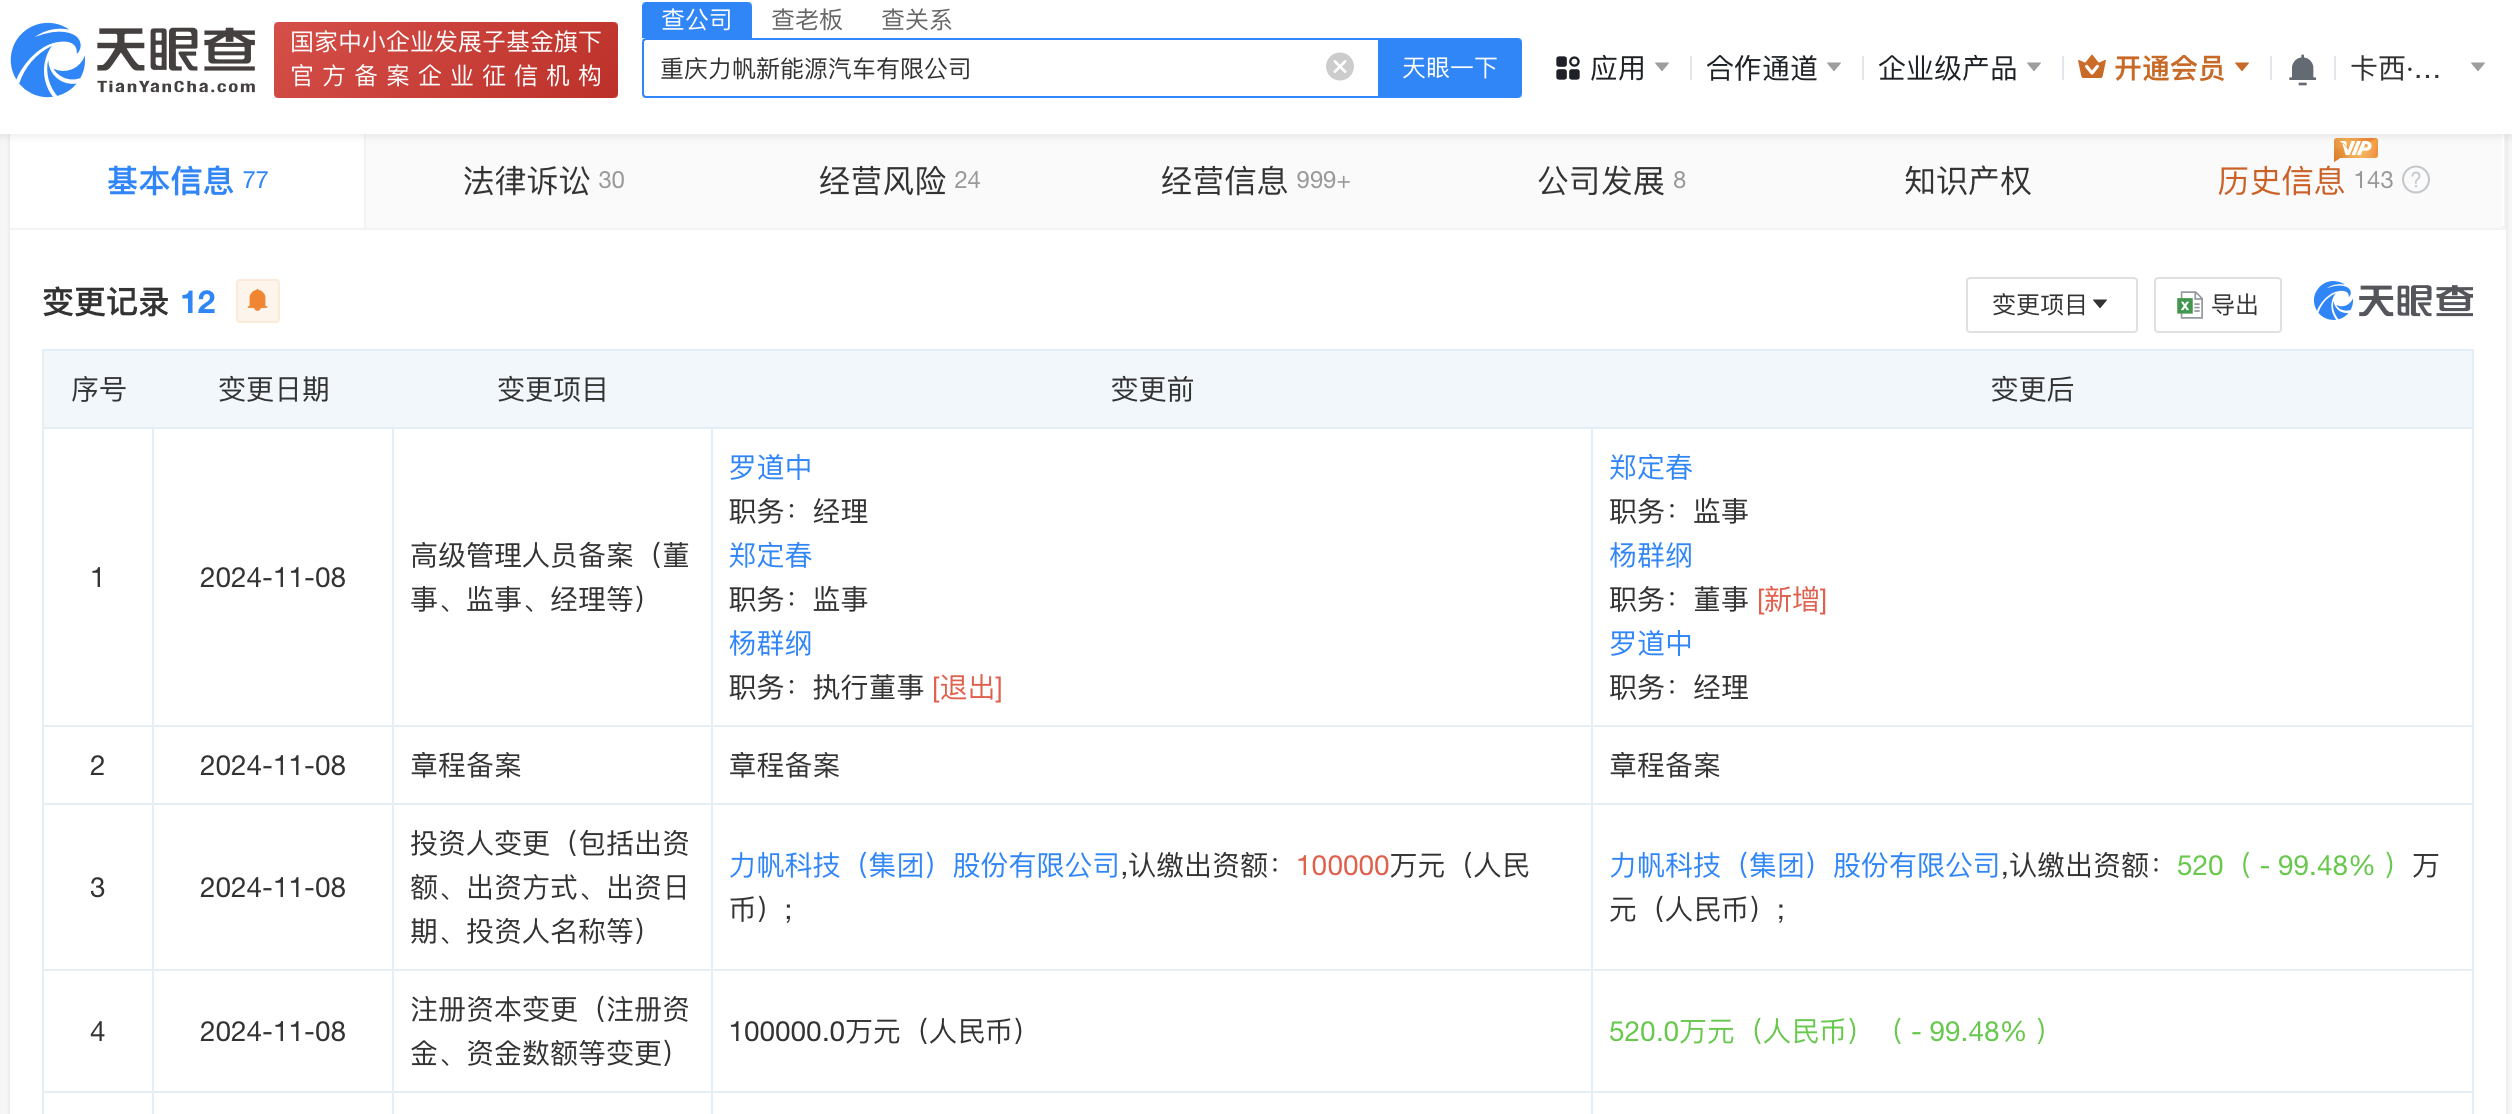
Task: Open the user account dropdown arrow
Action: pos(2477,68)
